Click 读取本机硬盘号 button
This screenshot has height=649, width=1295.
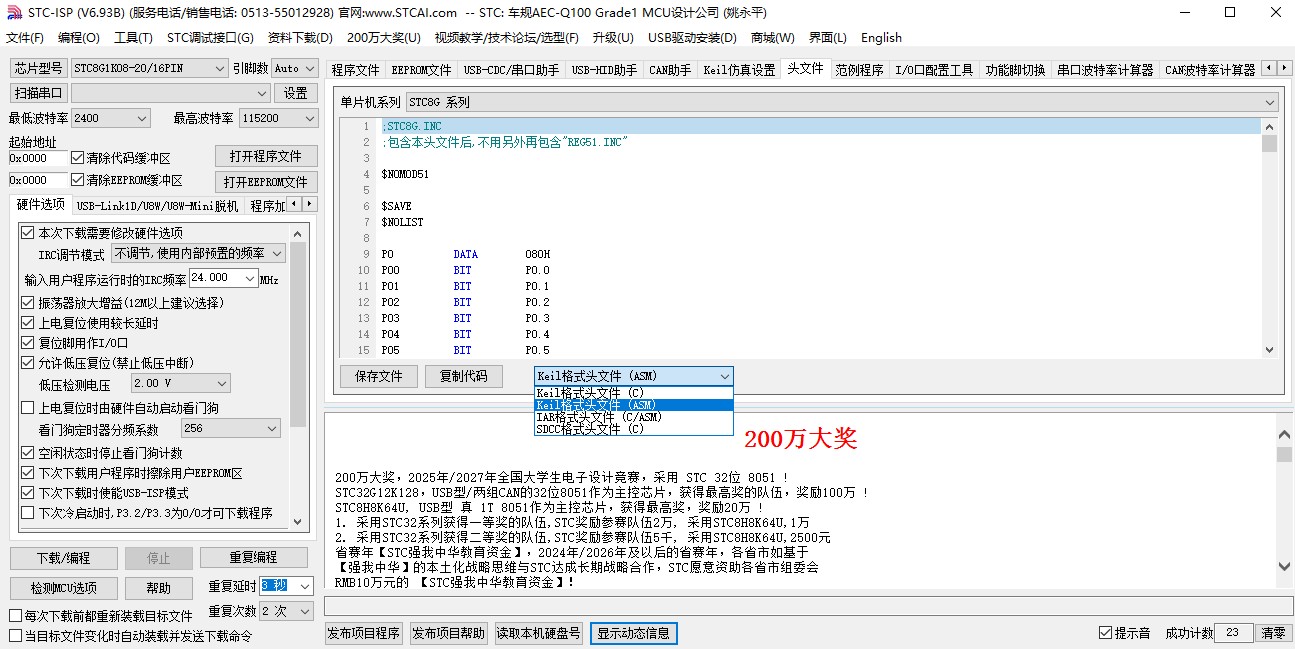click(538, 633)
